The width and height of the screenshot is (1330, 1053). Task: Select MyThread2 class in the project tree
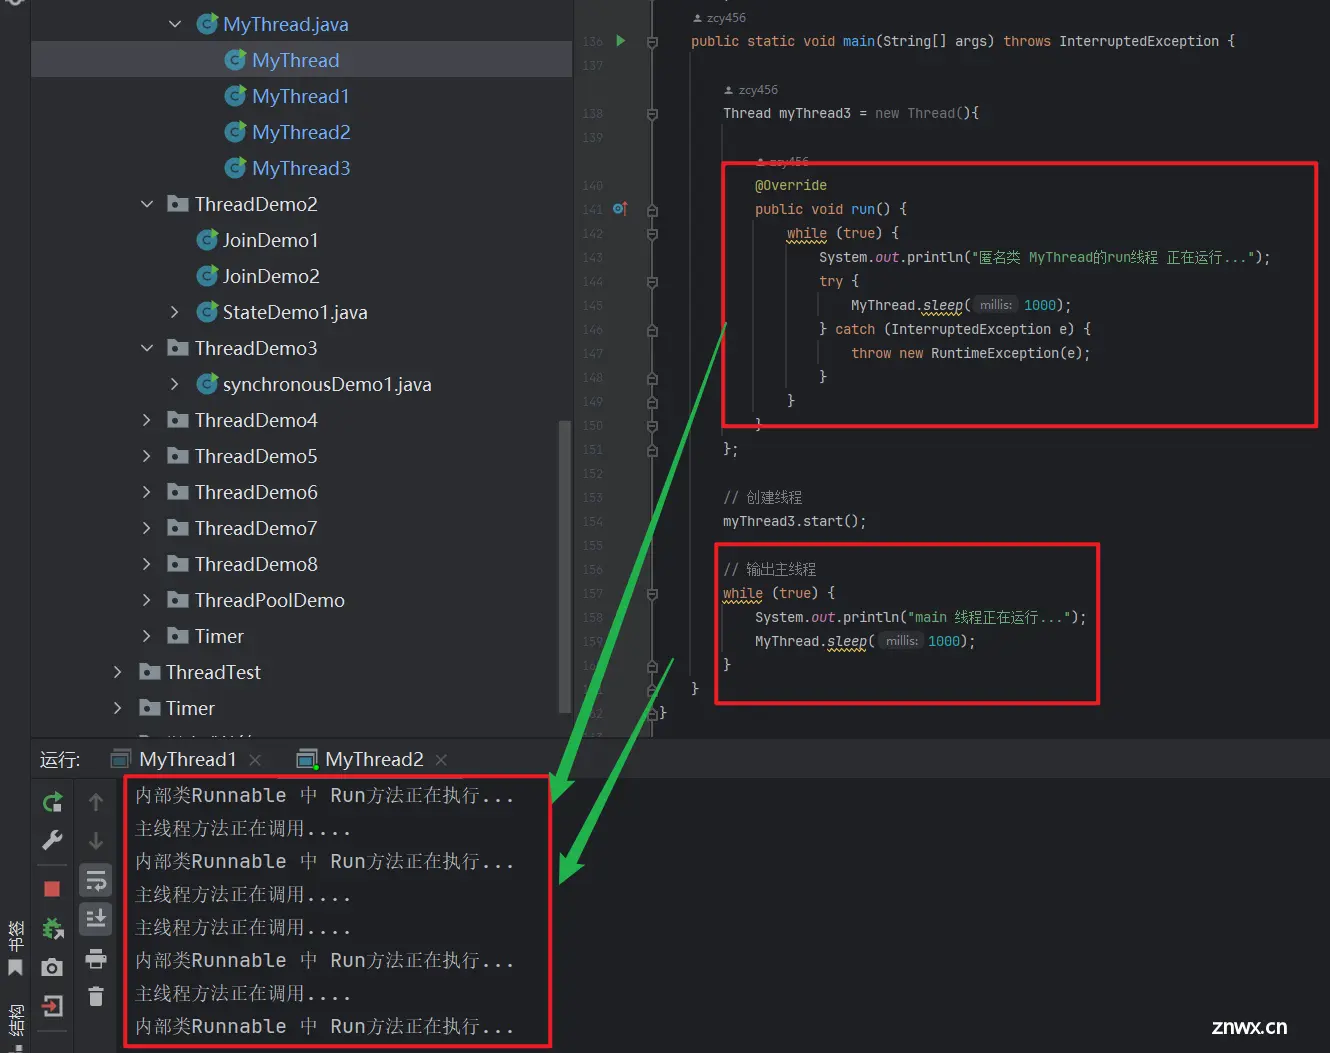(301, 132)
